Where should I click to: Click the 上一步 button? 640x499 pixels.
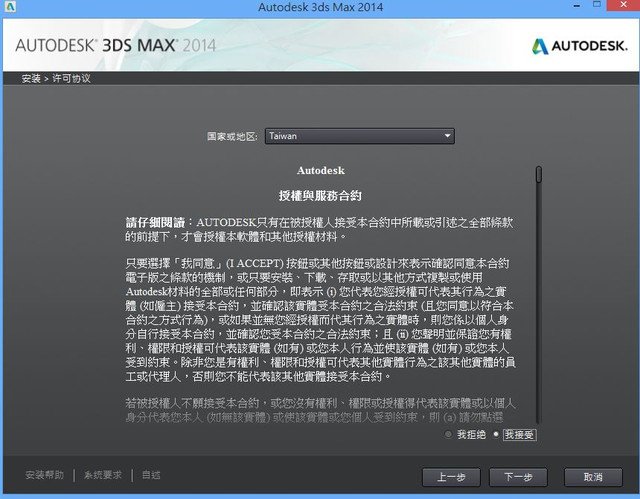click(451, 477)
